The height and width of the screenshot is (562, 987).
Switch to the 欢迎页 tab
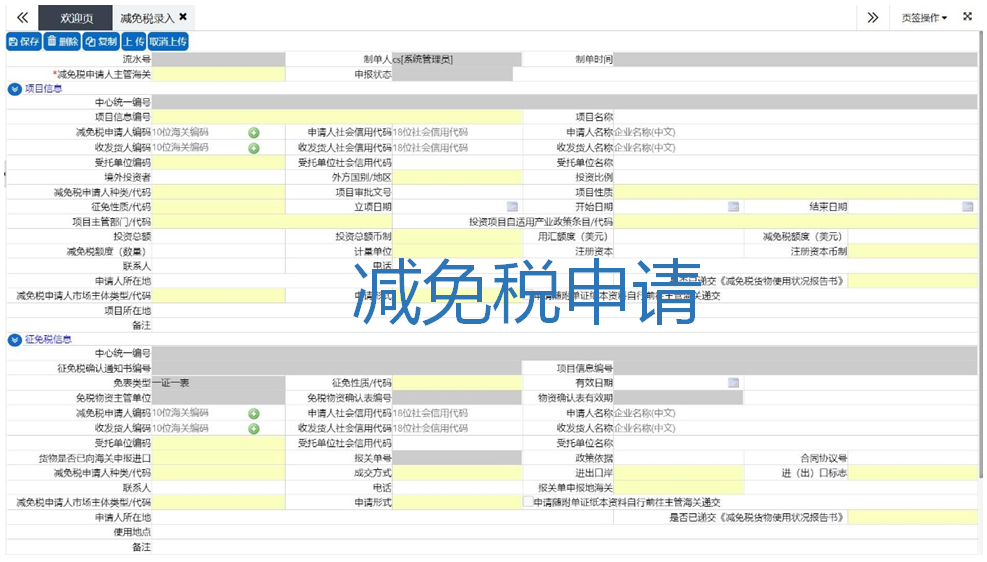[x=76, y=18]
